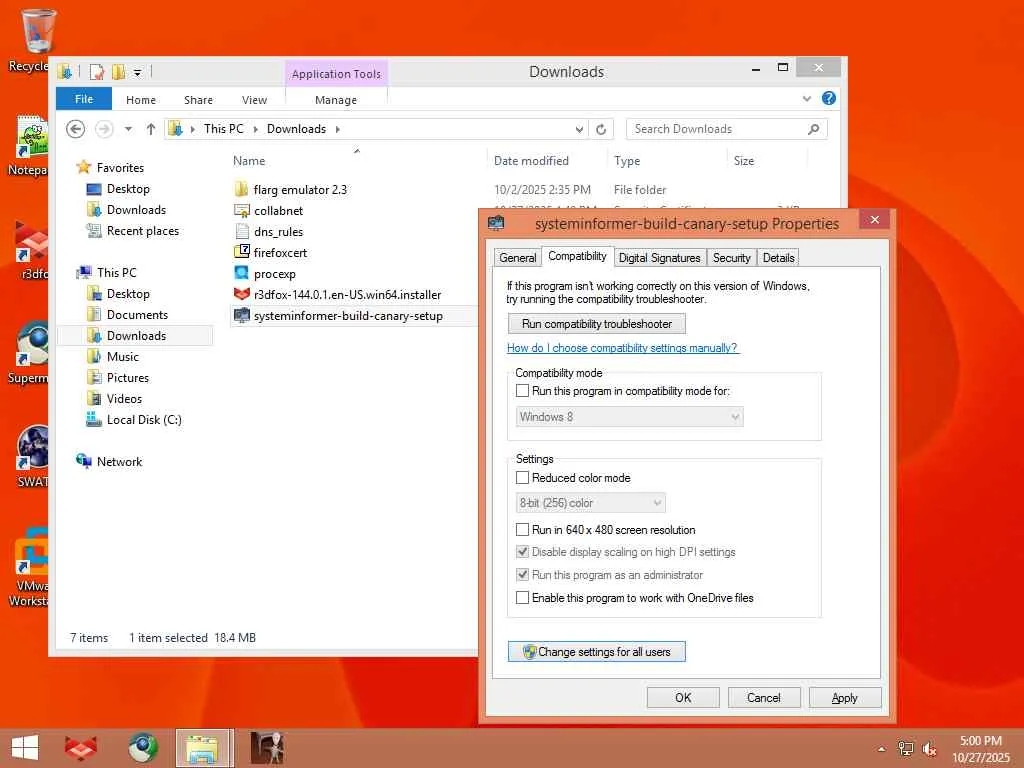Open the address bar history dropdown

tap(579, 129)
